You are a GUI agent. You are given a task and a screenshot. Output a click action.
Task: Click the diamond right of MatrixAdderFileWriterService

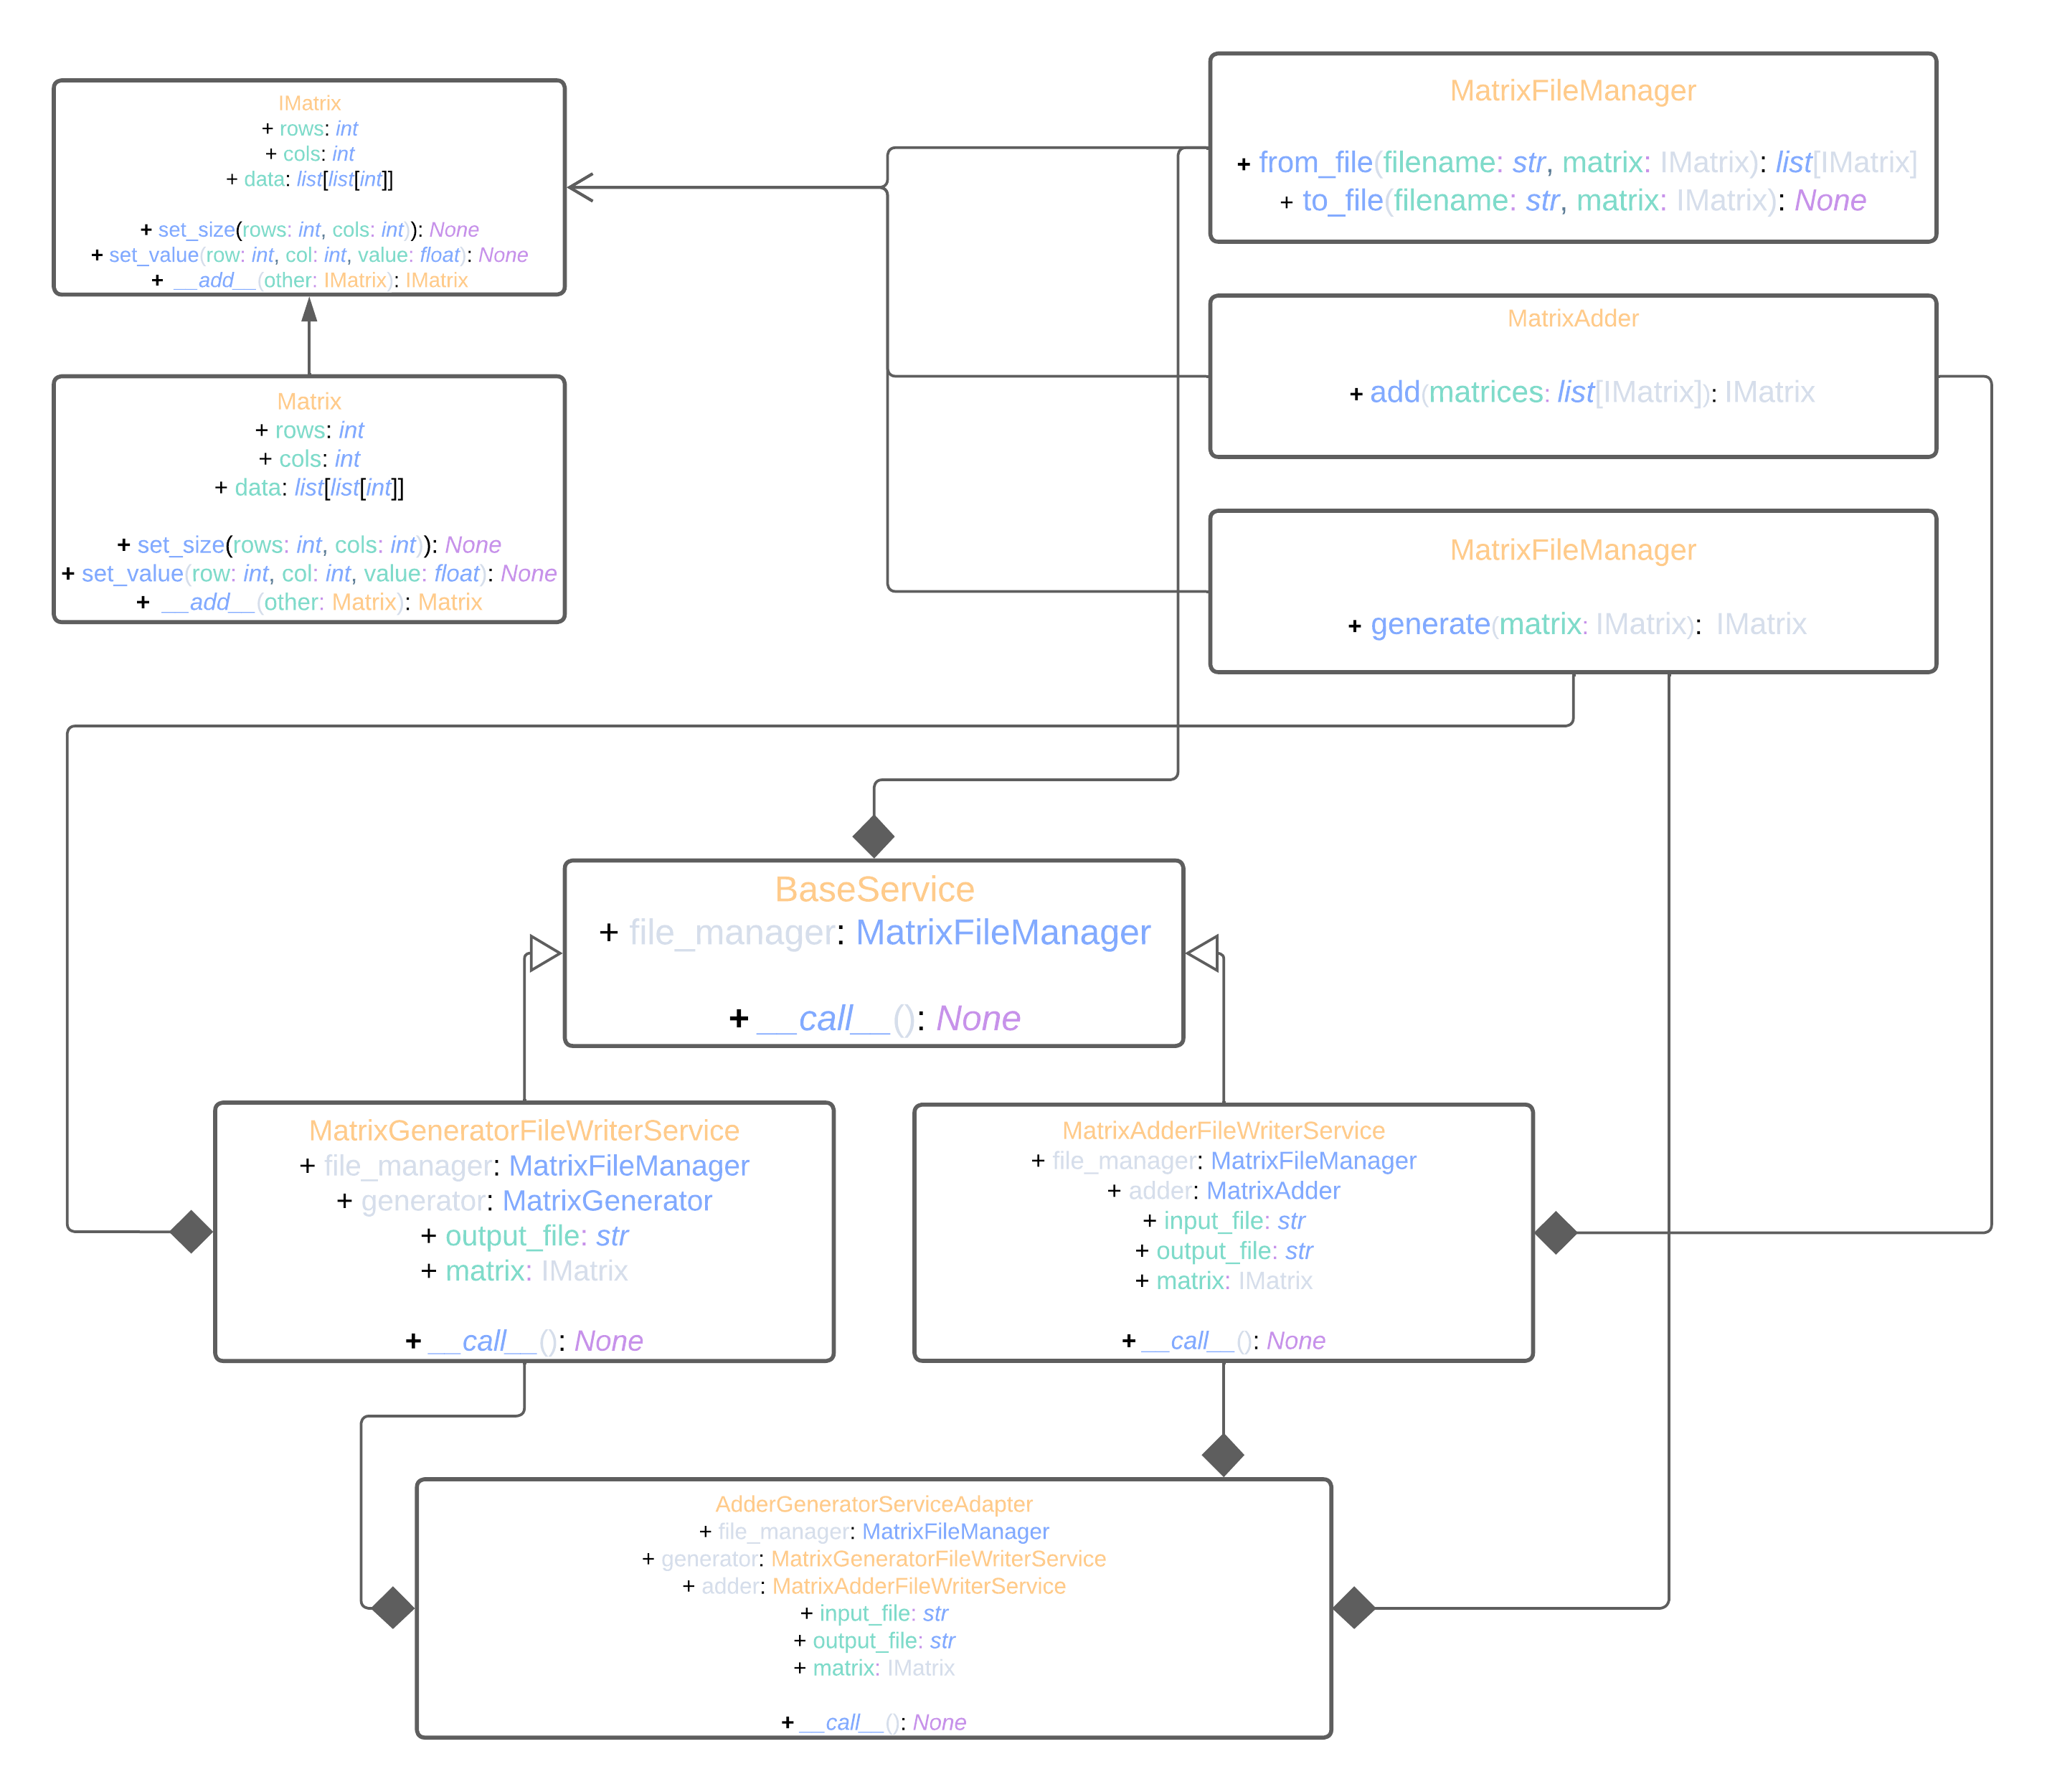click(x=1555, y=1232)
